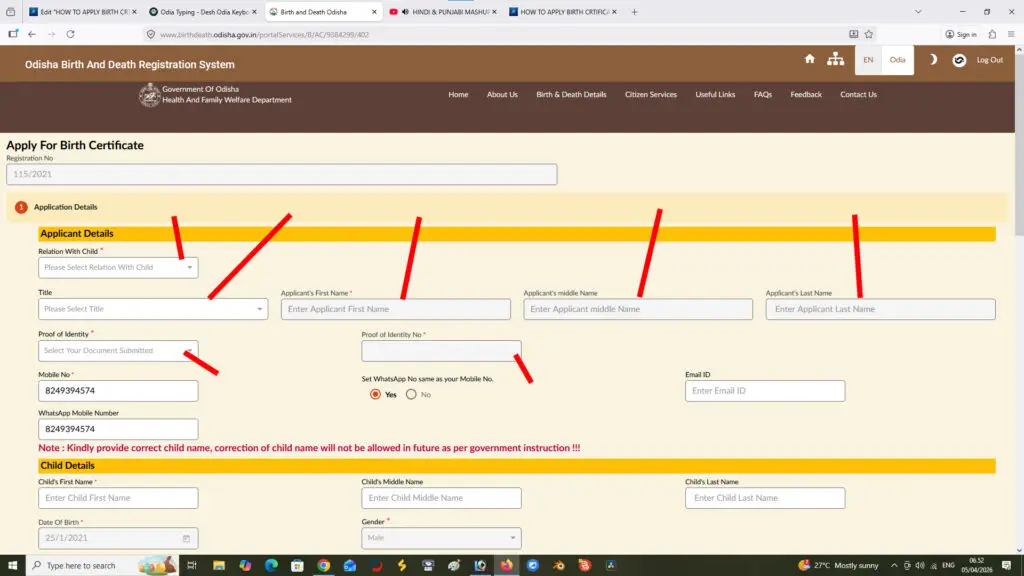The height and width of the screenshot is (576, 1024).
Task: Click the Log Out link
Action: click(989, 60)
